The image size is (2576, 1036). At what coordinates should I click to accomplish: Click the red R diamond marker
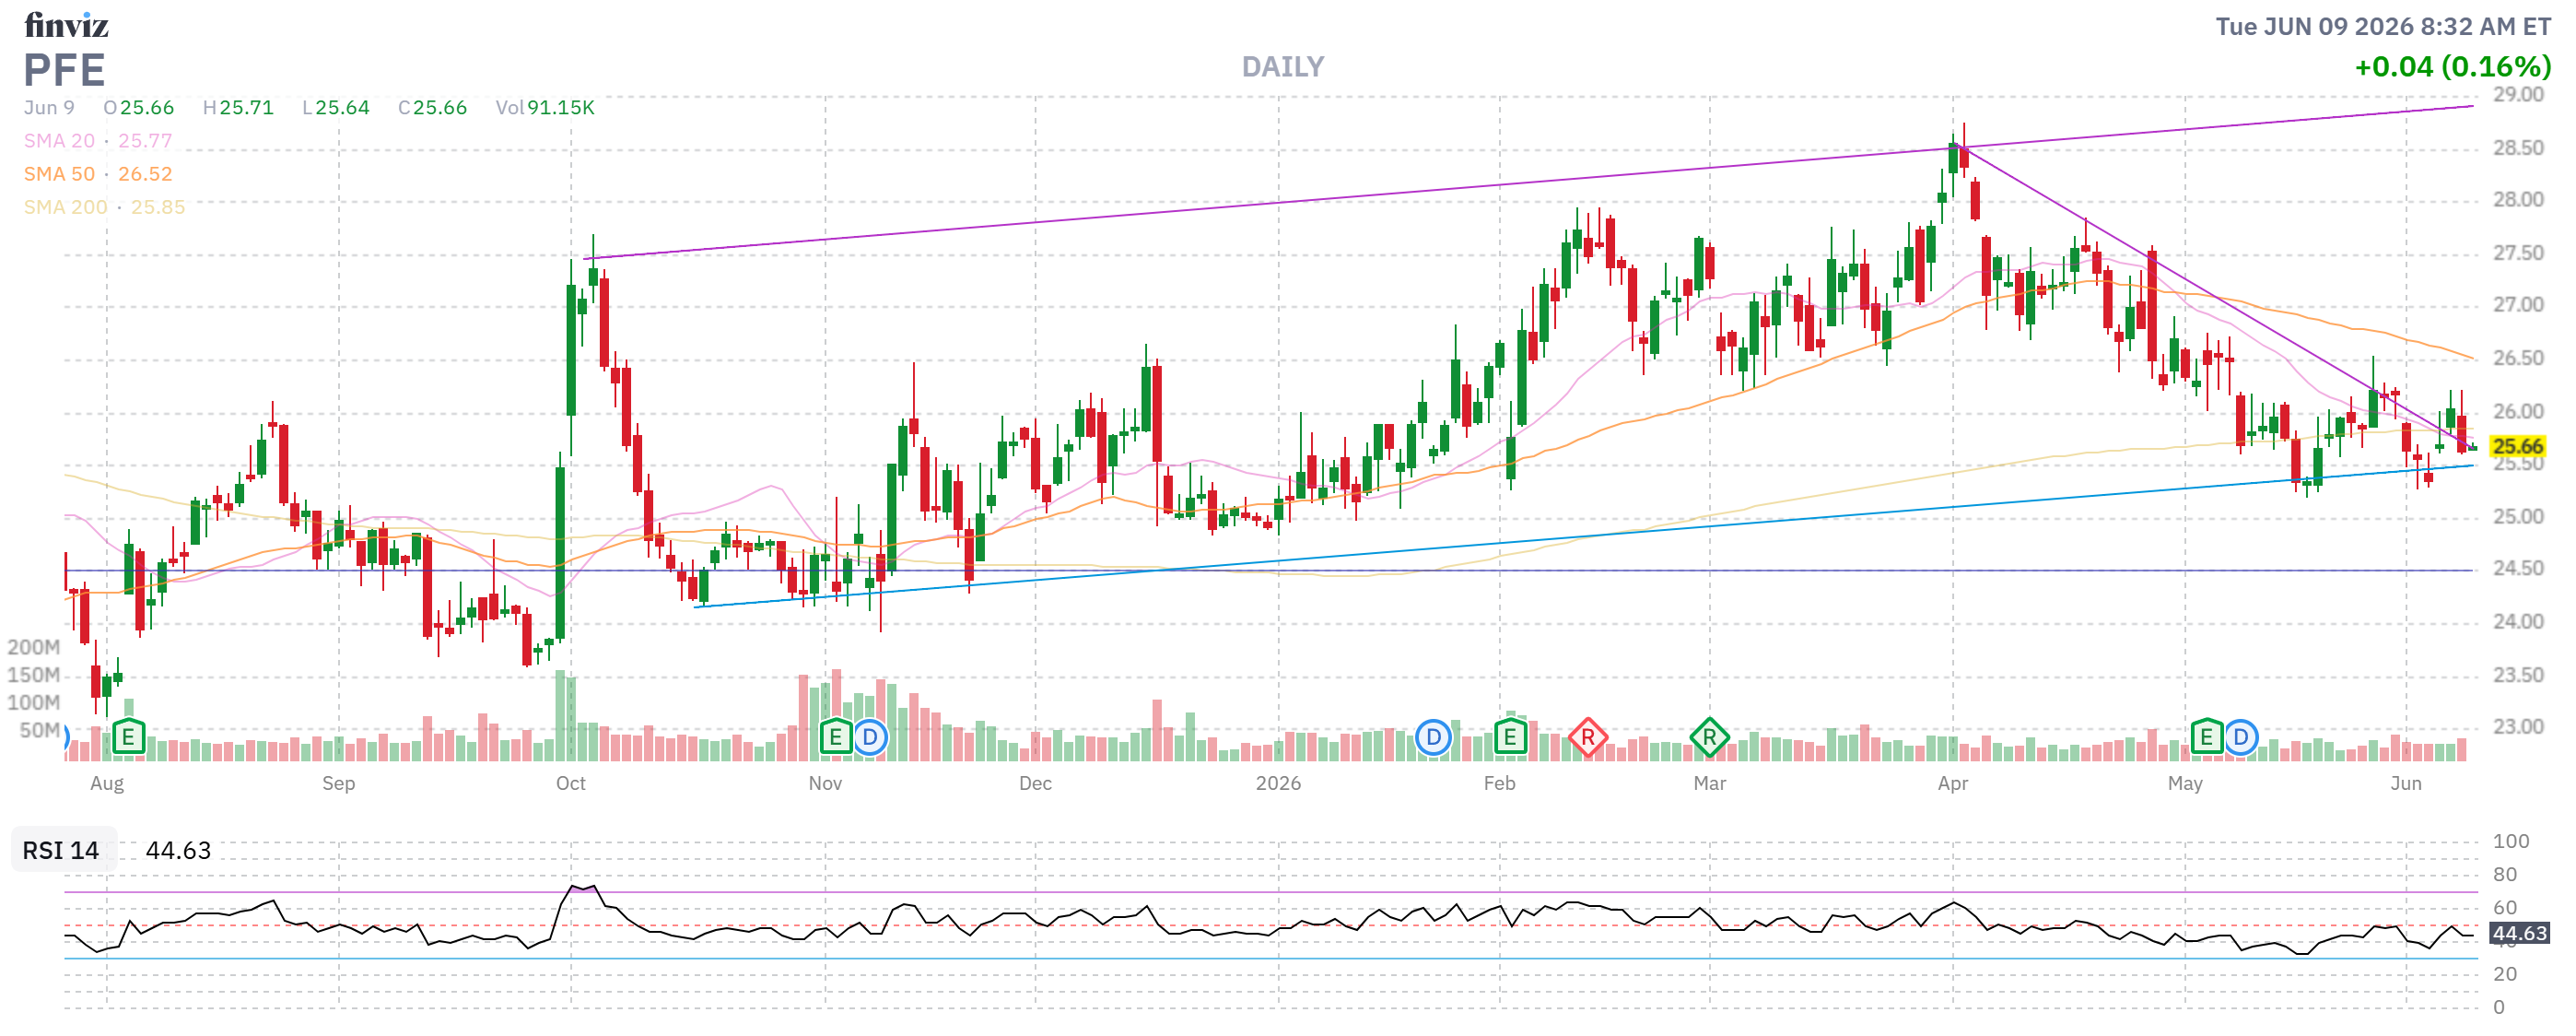point(1588,738)
